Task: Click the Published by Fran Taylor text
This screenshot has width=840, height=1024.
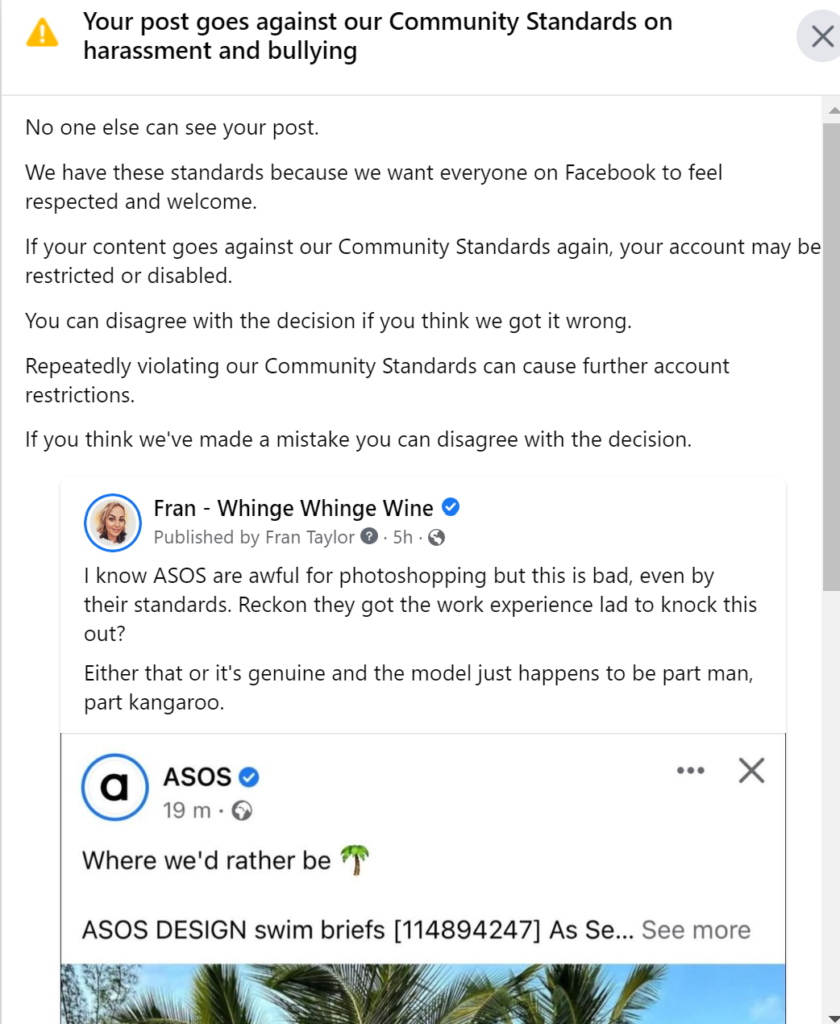Action: (253, 537)
